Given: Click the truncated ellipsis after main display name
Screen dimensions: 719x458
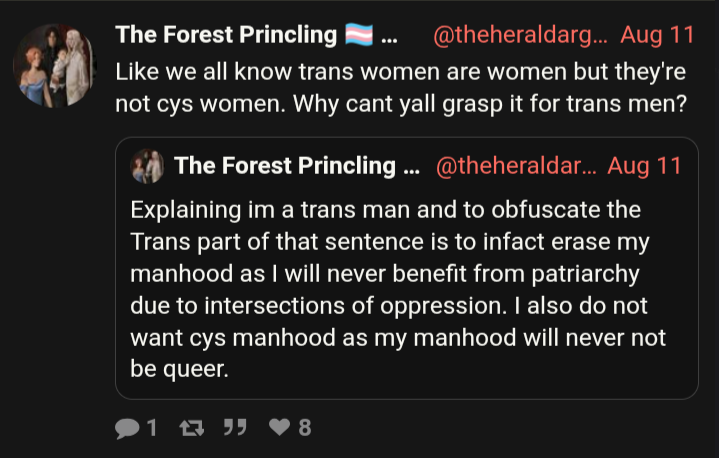Looking at the screenshot, I should click(x=389, y=39).
